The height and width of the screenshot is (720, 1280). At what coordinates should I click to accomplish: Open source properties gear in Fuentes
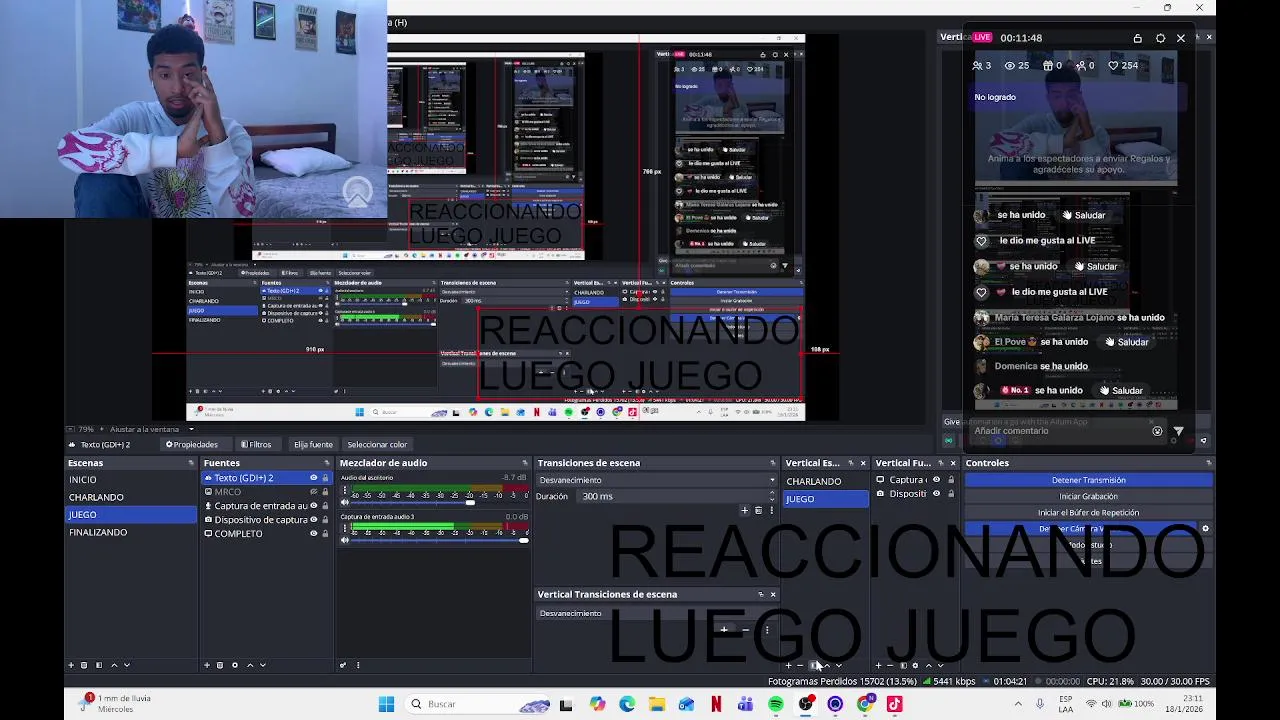pos(235,665)
